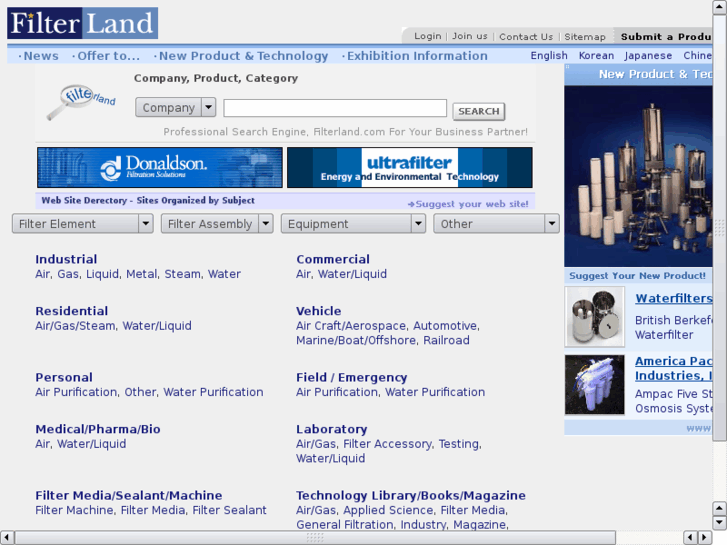Click Other under Personal
This screenshot has width=727, height=545.
(140, 392)
